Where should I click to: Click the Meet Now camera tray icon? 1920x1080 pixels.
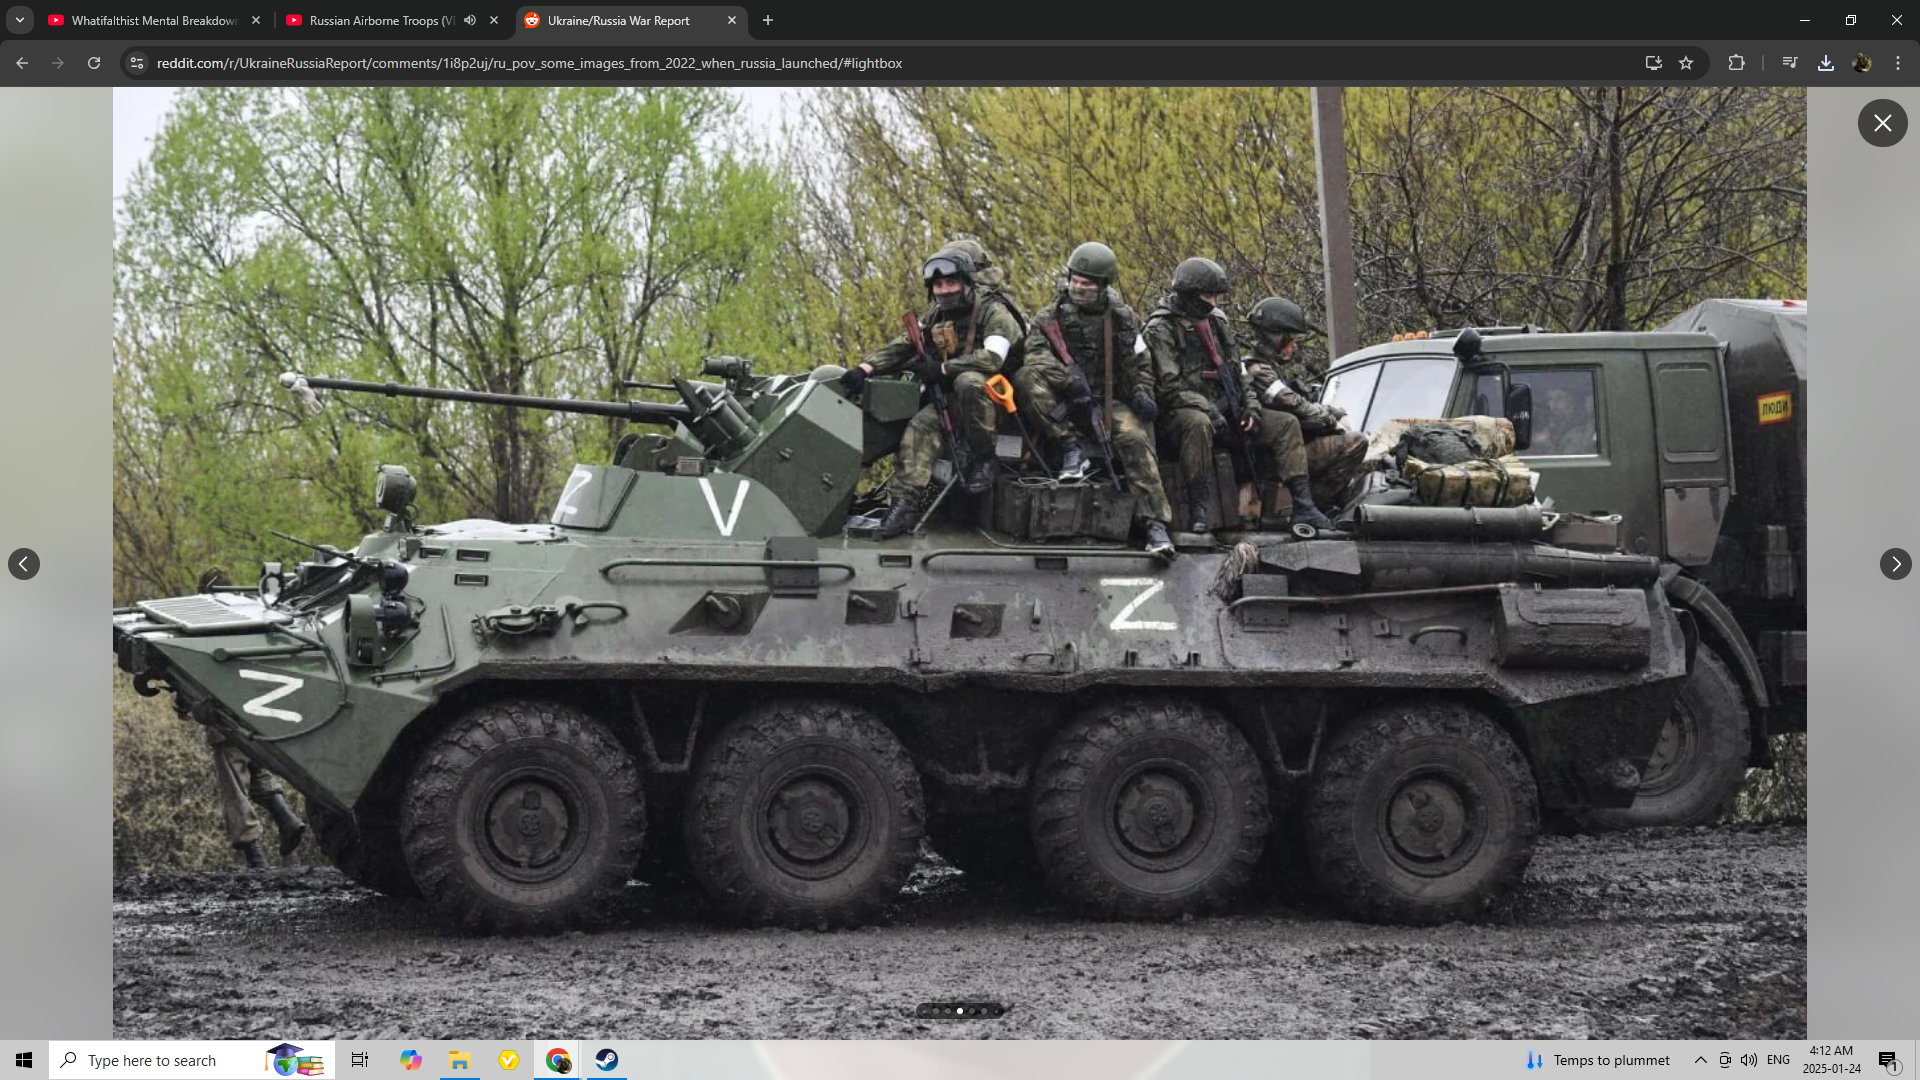(x=1725, y=1060)
